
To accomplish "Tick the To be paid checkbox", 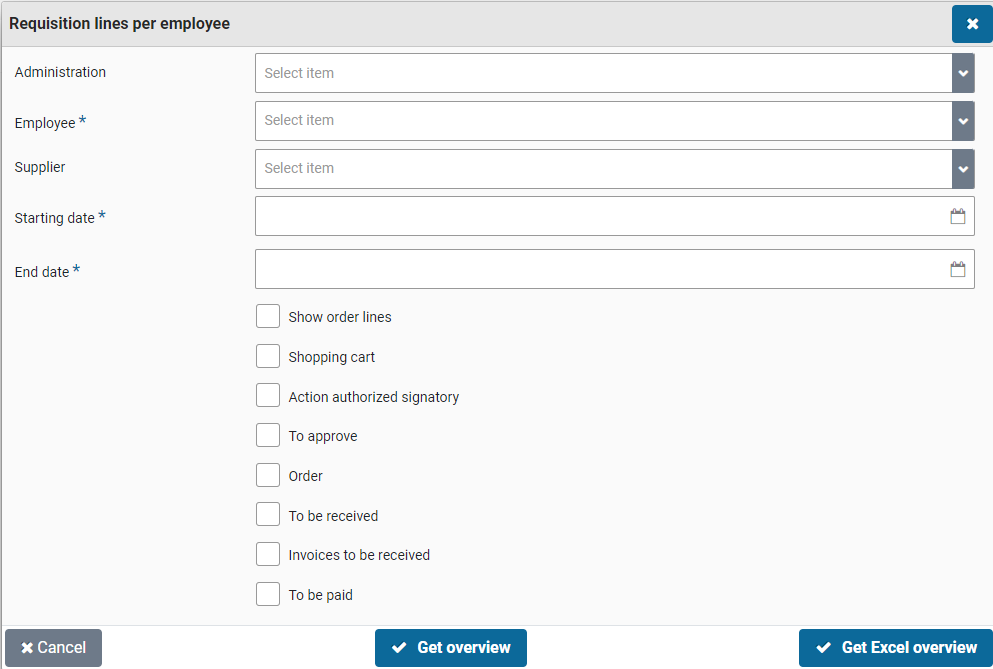I will click(x=268, y=594).
